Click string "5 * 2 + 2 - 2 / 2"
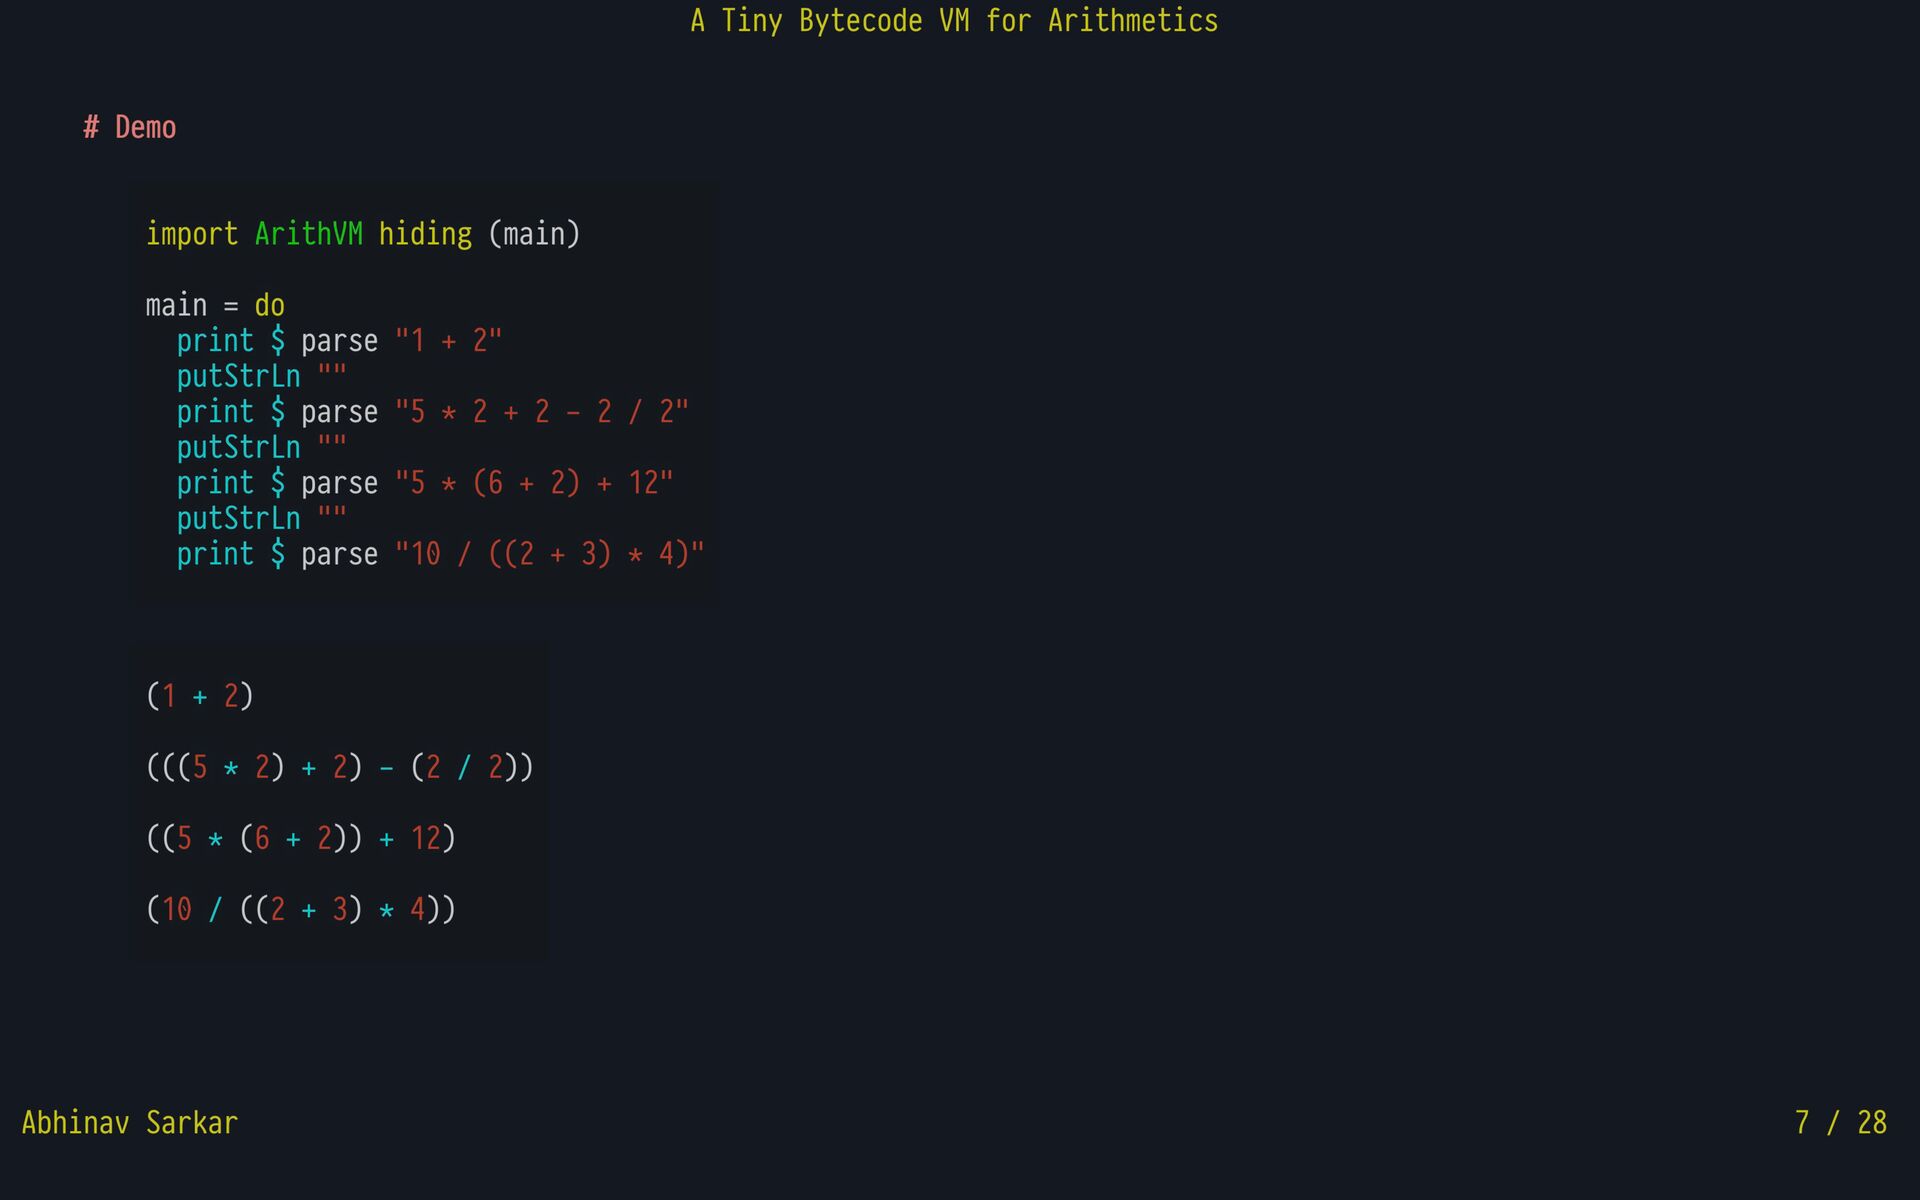 pyautogui.click(x=541, y=412)
